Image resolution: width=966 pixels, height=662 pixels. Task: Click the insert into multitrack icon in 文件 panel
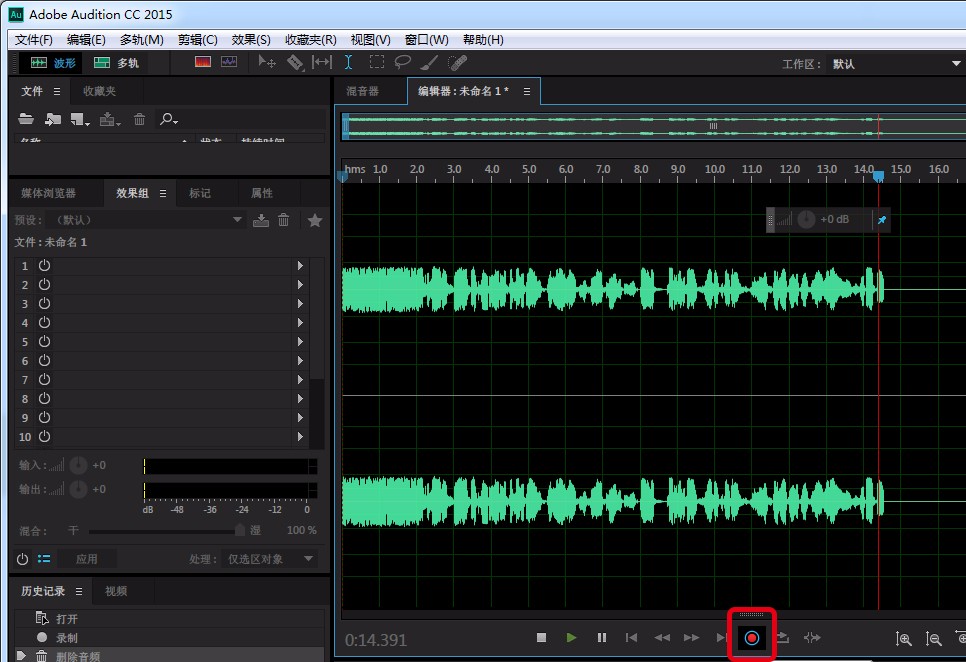[x=109, y=119]
